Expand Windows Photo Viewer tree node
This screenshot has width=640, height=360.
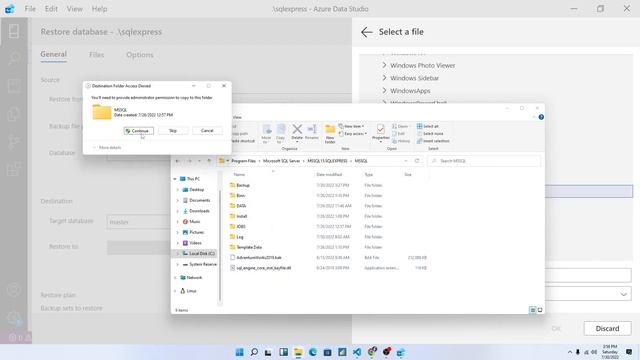(384, 65)
